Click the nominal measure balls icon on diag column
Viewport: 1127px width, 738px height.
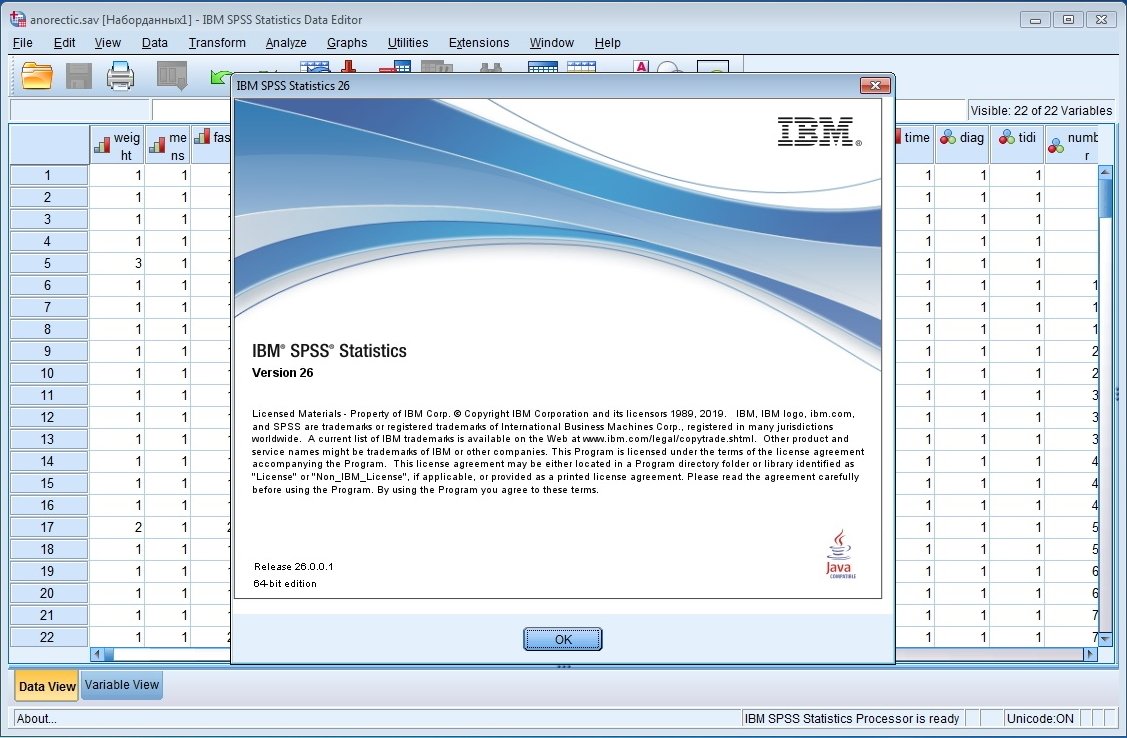[947, 138]
